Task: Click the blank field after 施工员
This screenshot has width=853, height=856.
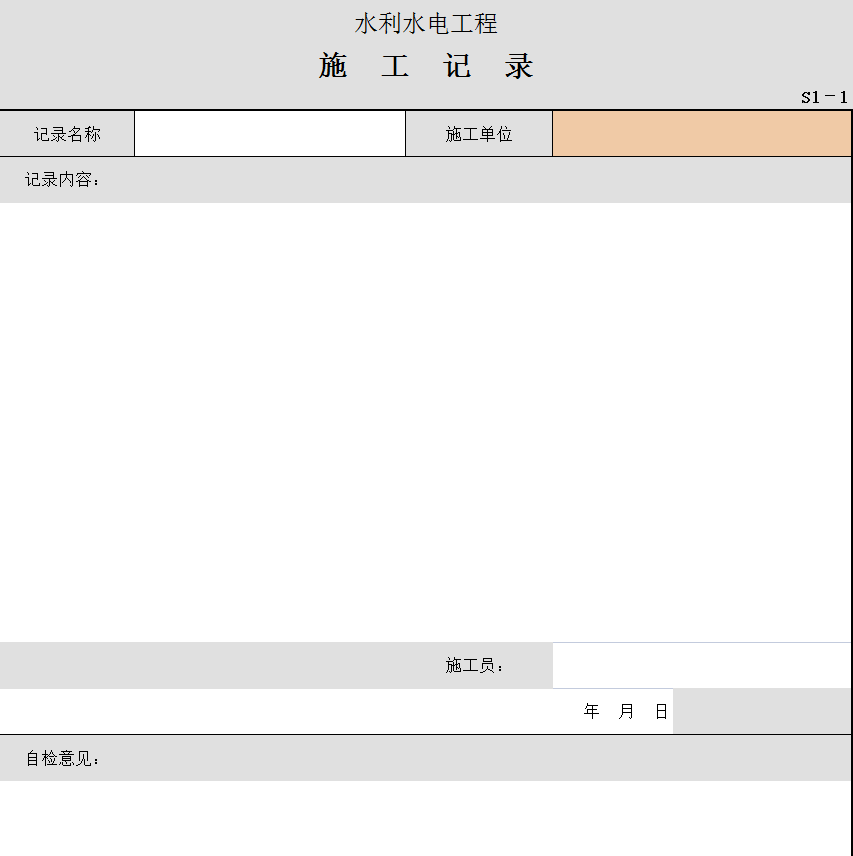Action: [x=701, y=665]
